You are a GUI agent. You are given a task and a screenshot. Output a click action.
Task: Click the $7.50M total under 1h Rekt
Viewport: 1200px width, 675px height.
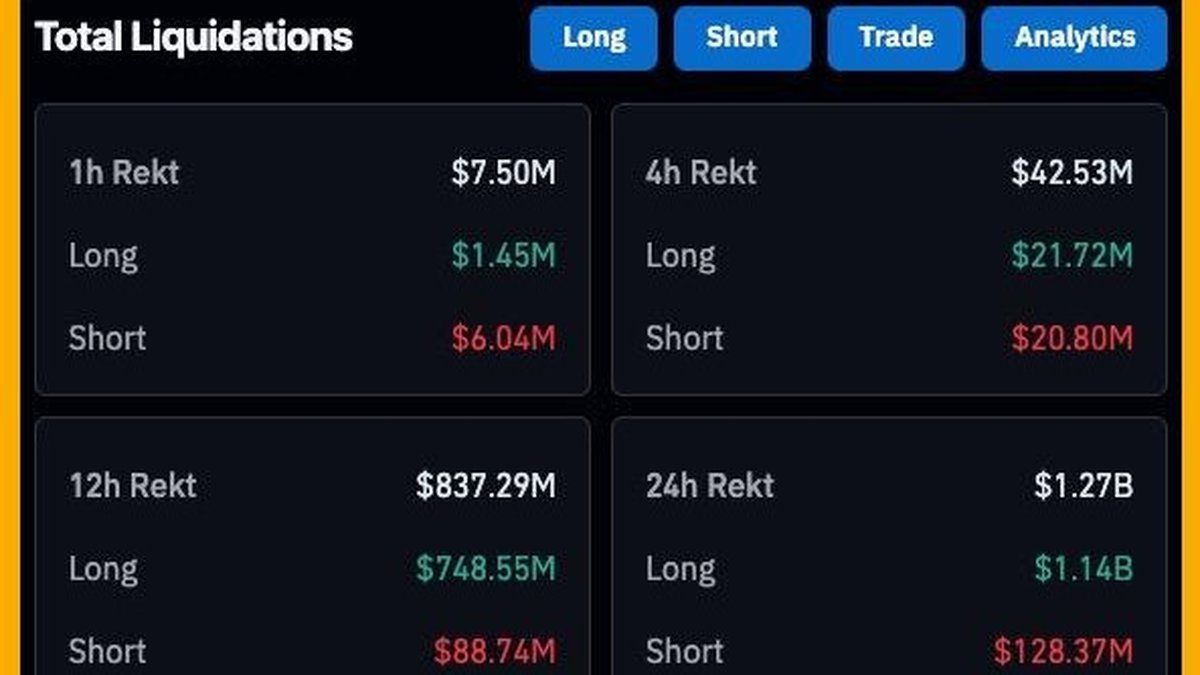tap(503, 172)
